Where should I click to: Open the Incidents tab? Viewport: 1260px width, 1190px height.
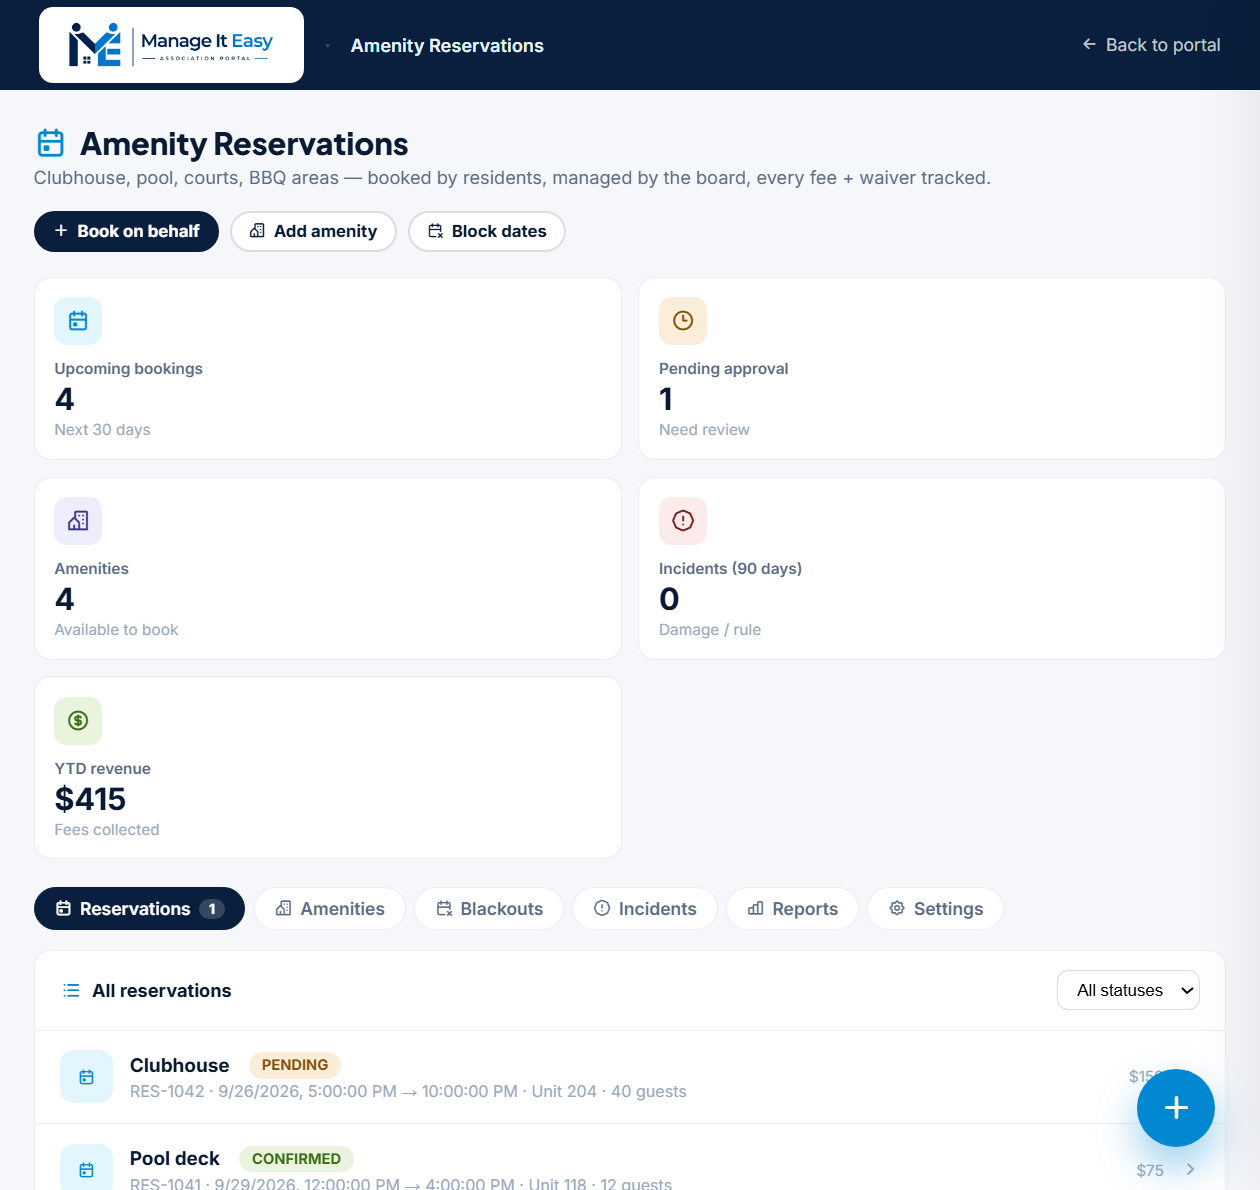coord(645,908)
